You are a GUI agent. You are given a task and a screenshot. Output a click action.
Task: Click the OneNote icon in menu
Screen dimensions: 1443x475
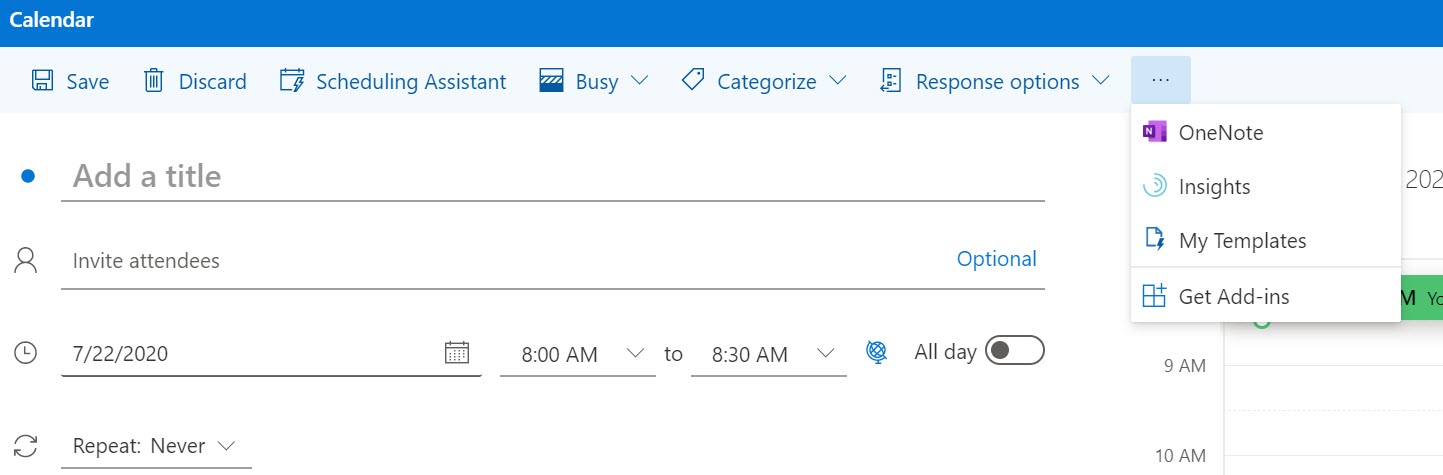point(1154,132)
